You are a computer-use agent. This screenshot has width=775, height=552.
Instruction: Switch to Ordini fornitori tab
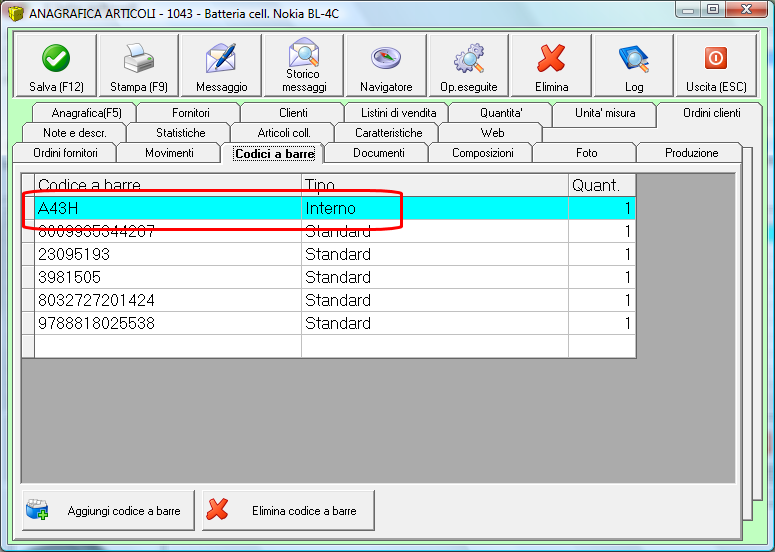65,153
